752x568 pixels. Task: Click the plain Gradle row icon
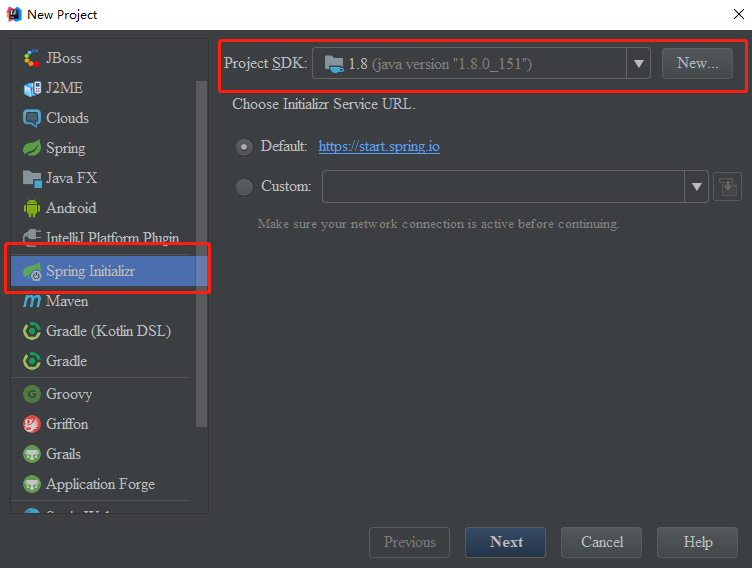click(x=32, y=361)
